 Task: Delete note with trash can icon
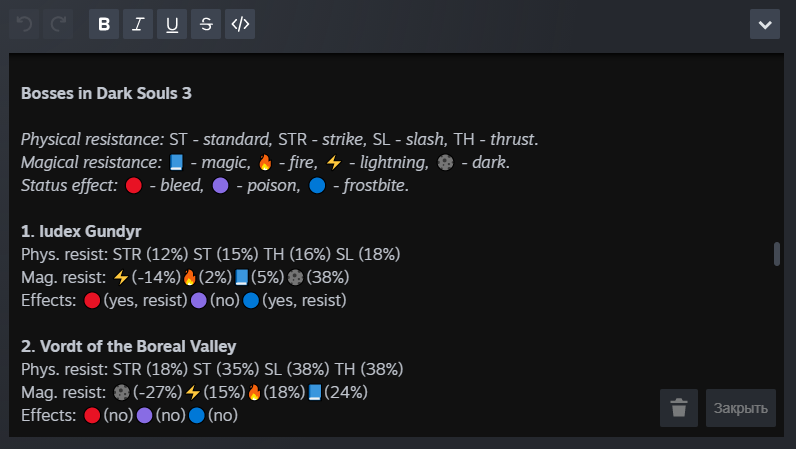coord(679,408)
